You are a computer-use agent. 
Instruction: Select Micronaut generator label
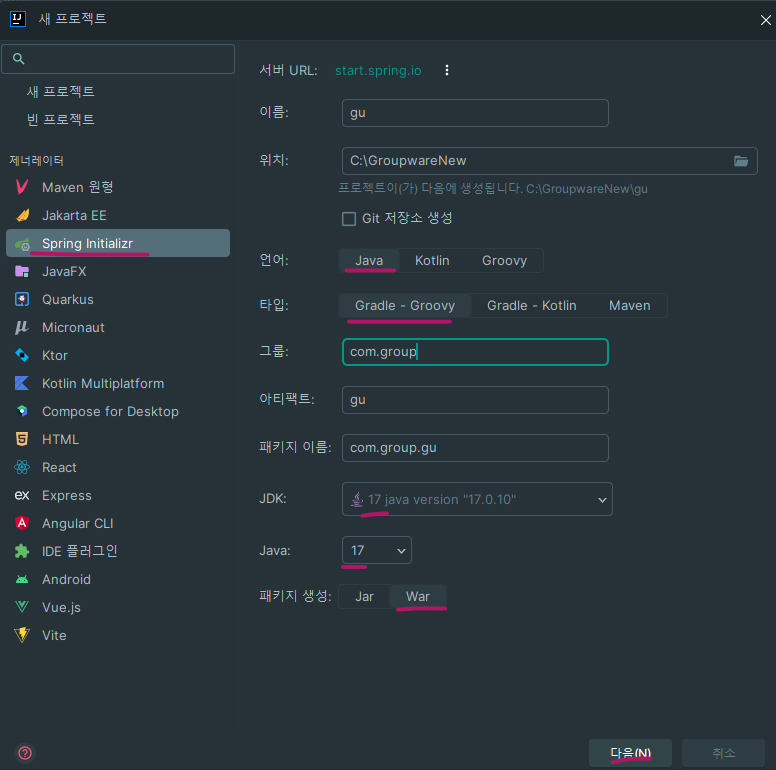coord(73,328)
